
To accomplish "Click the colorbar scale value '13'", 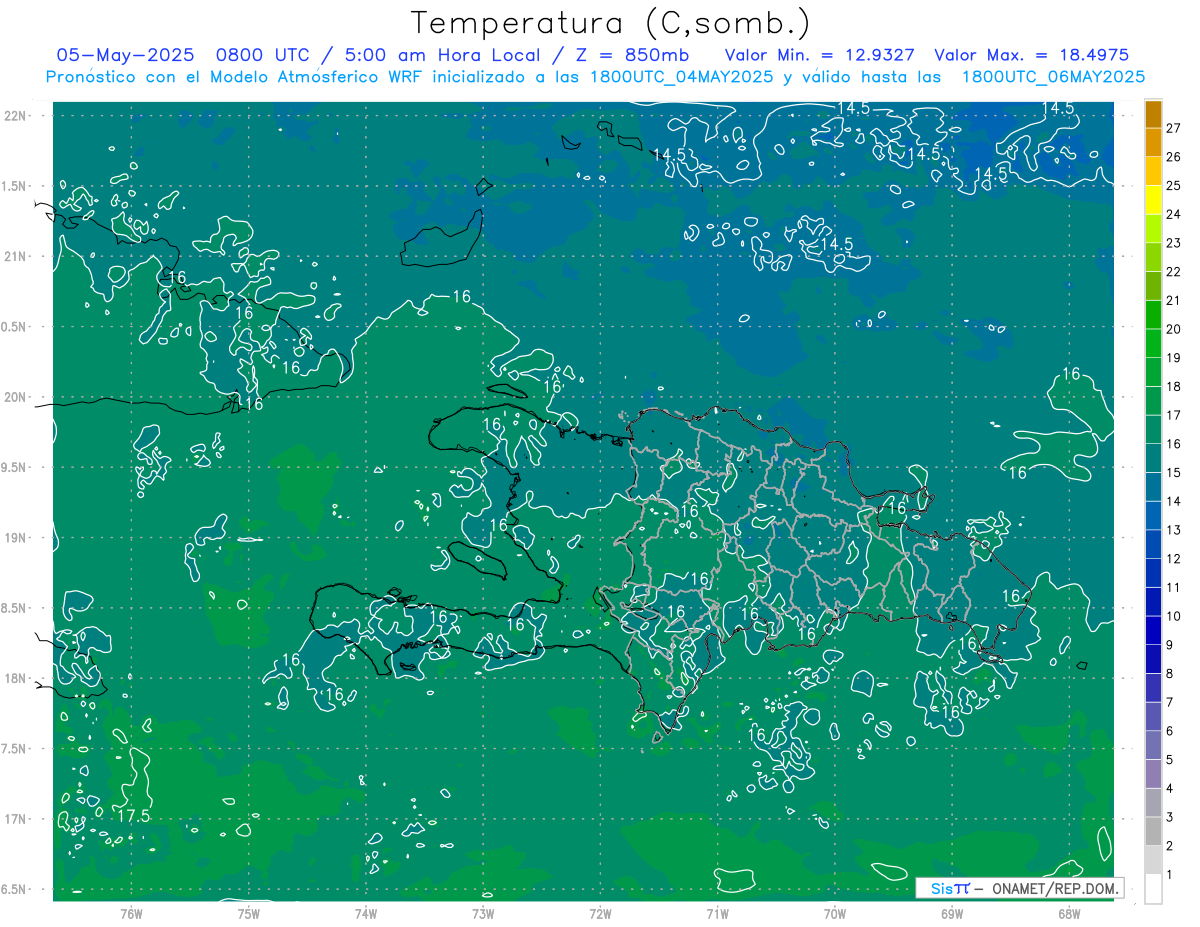I will coord(1174,530).
